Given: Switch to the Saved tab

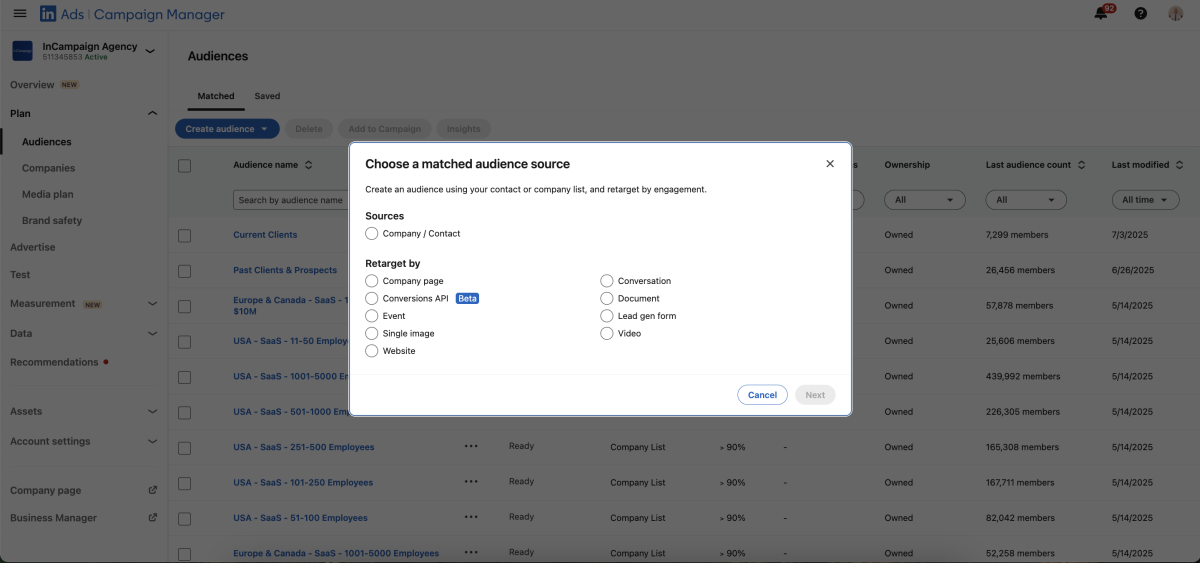Looking at the screenshot, I should coord(267,96).
